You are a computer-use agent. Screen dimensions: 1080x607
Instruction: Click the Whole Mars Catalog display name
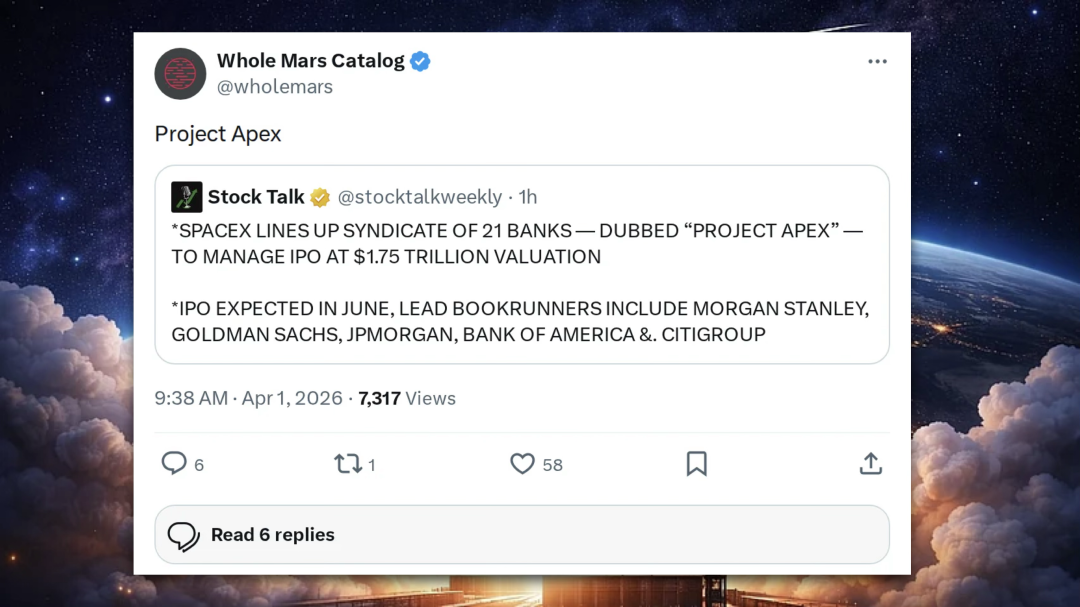[310, 61]
